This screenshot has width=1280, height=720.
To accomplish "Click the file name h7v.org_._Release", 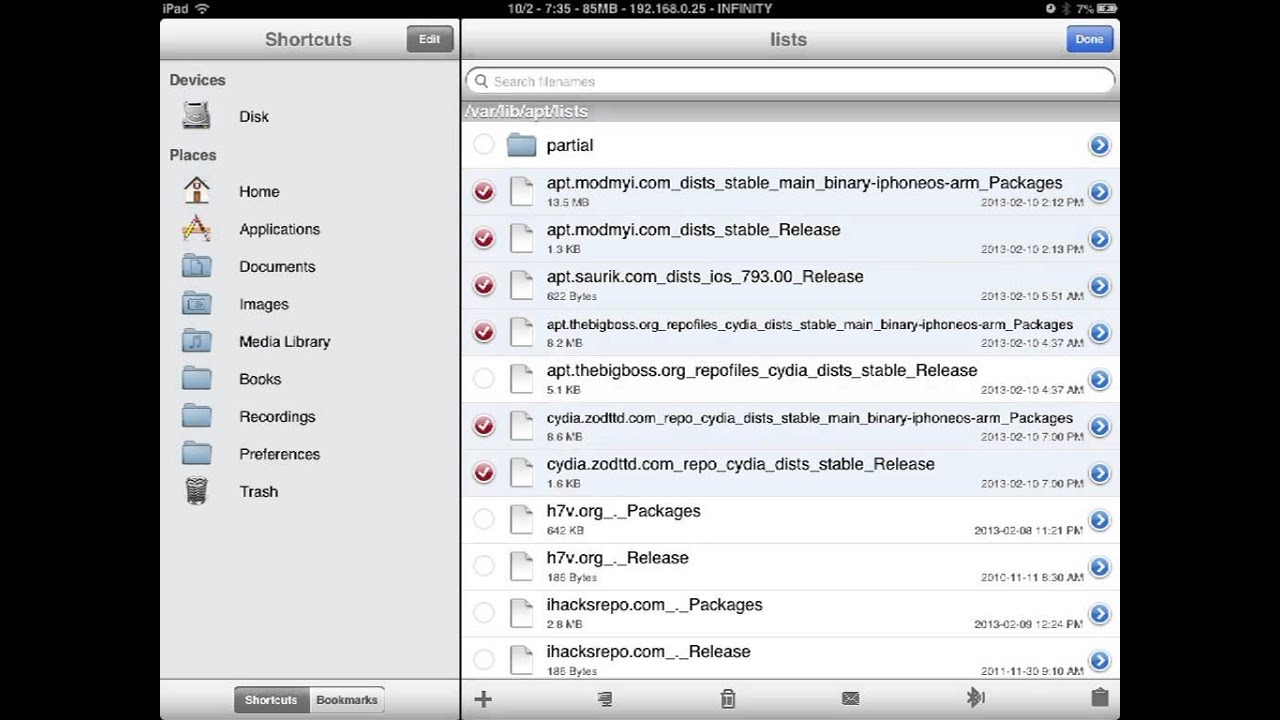I will pos(617,558).
